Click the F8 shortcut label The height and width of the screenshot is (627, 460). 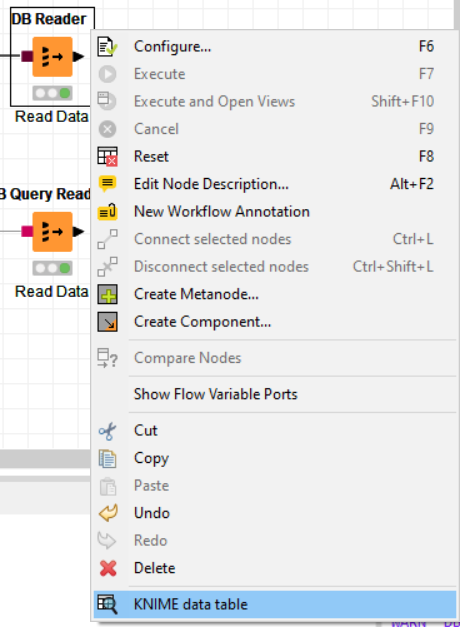pos(426,156)
